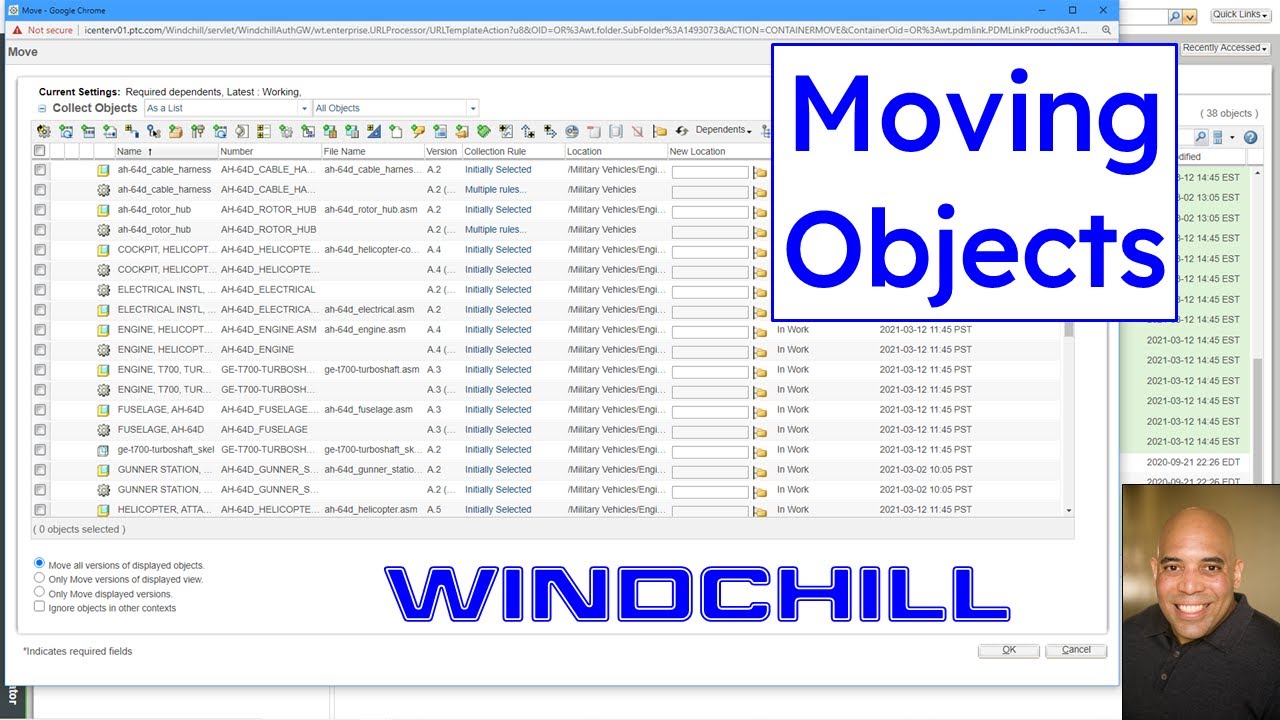The image size is (1280, 720).
Task: Click the Cancel button
Action: [x=1076, y=650]
